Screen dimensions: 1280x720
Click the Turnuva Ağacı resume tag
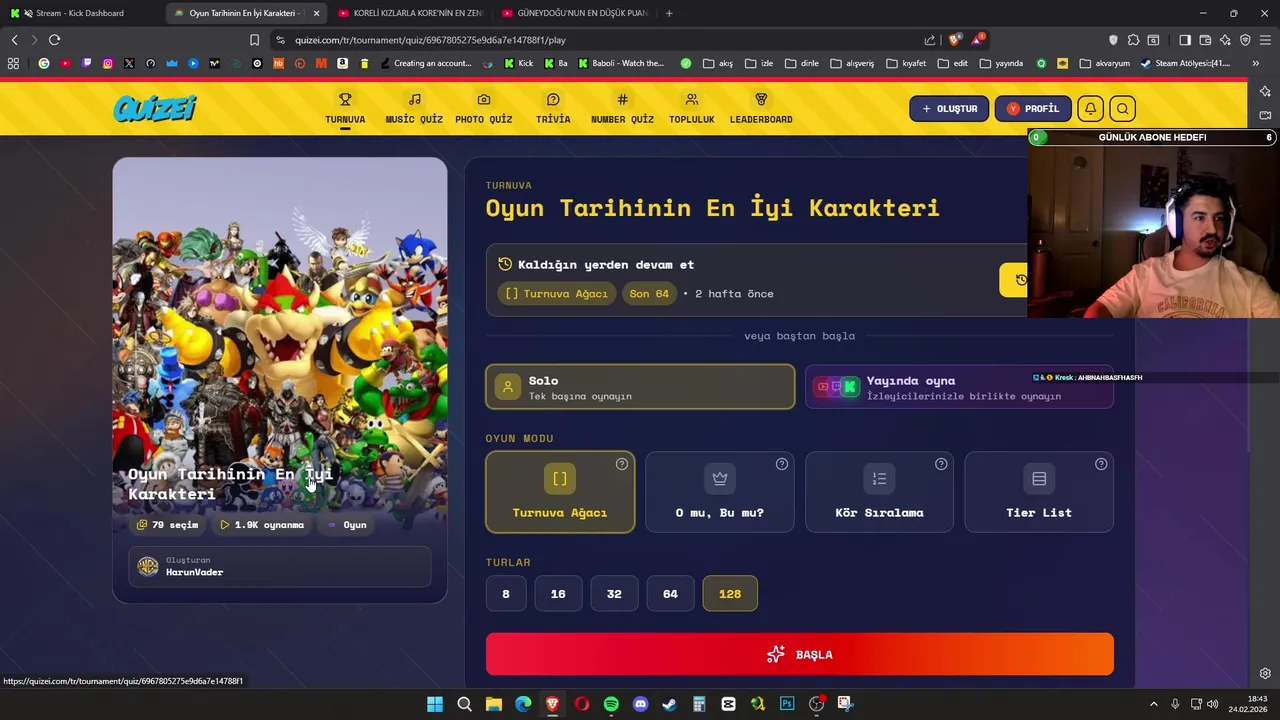(556, 294)
